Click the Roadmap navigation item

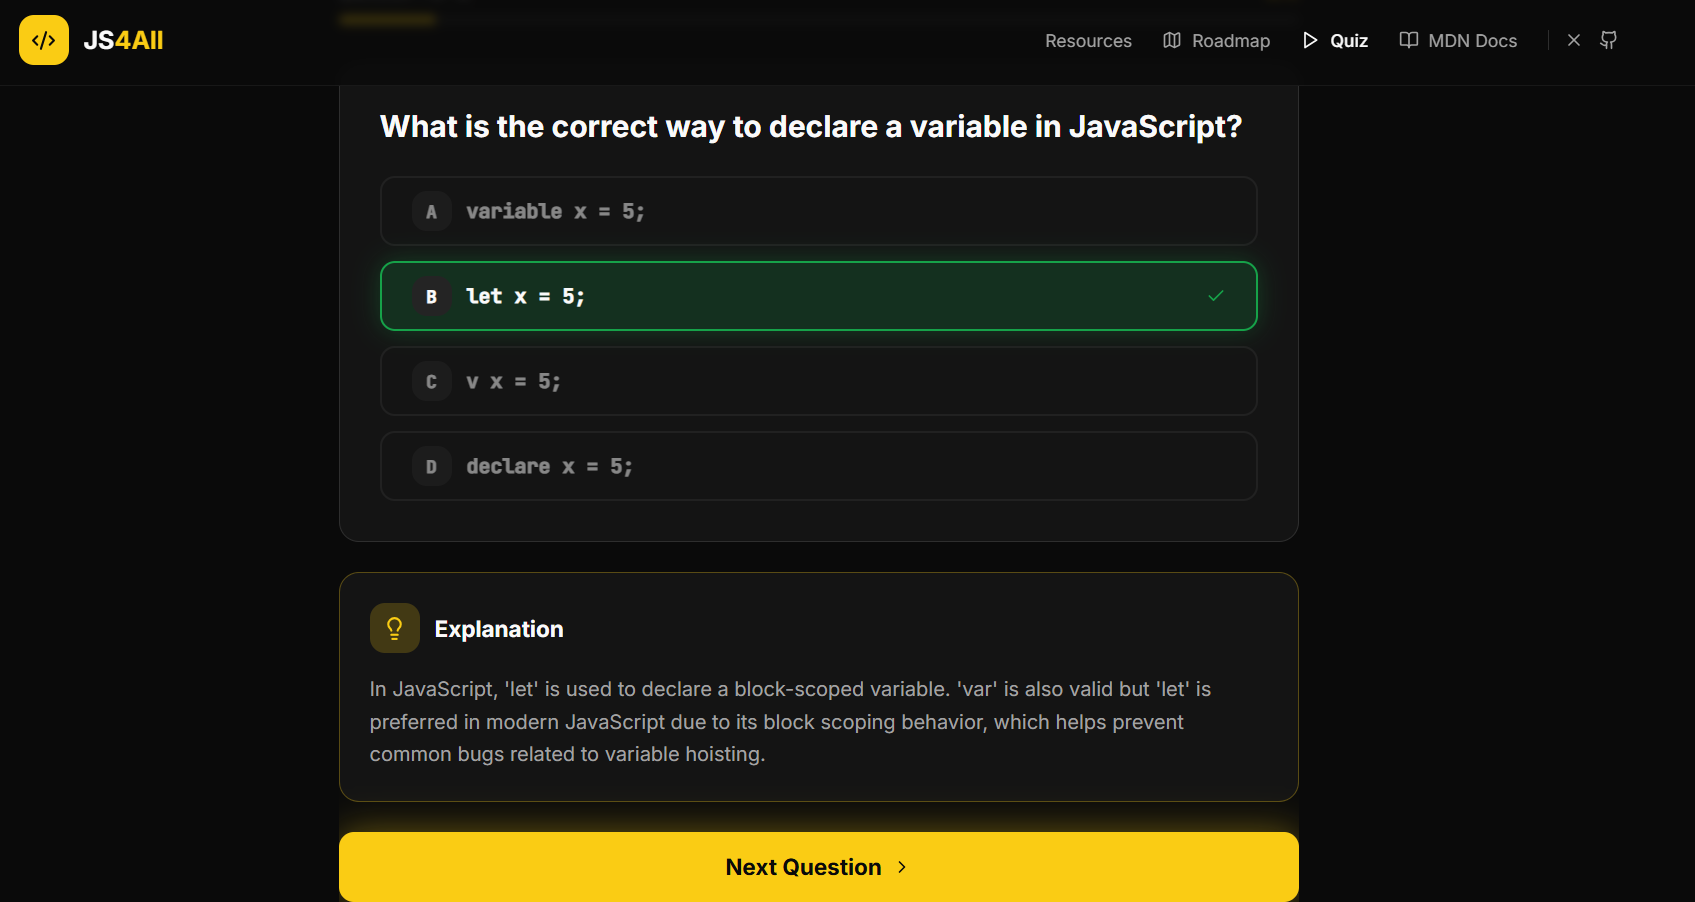1230,40
